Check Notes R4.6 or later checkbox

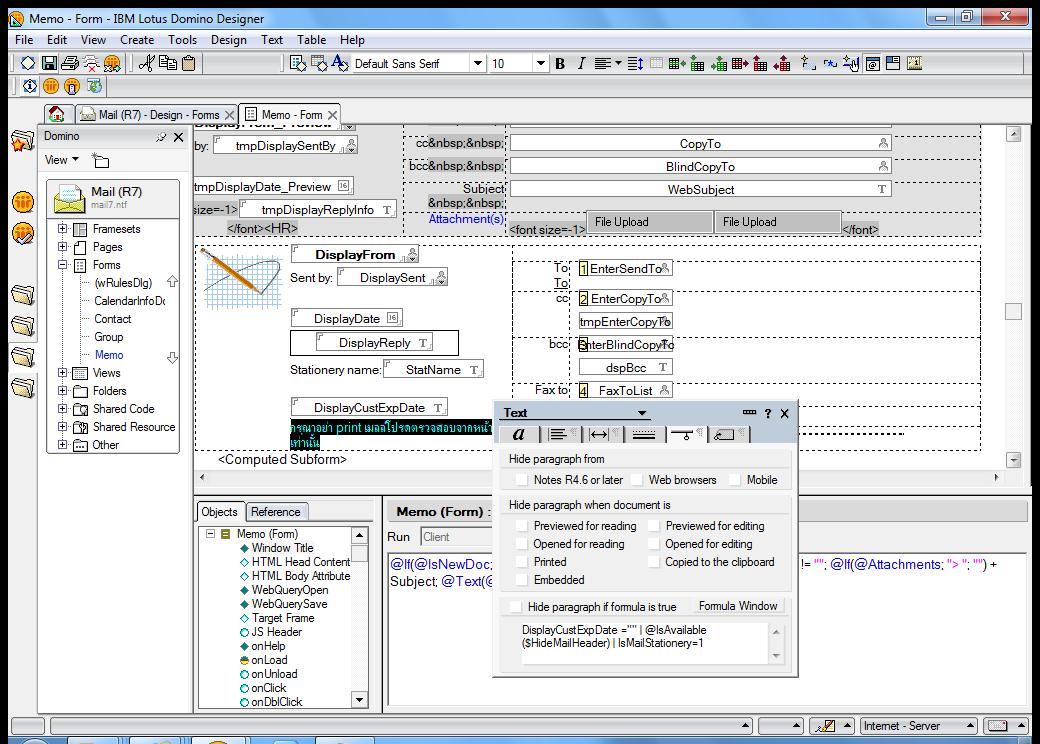click(x=523, y=479)
